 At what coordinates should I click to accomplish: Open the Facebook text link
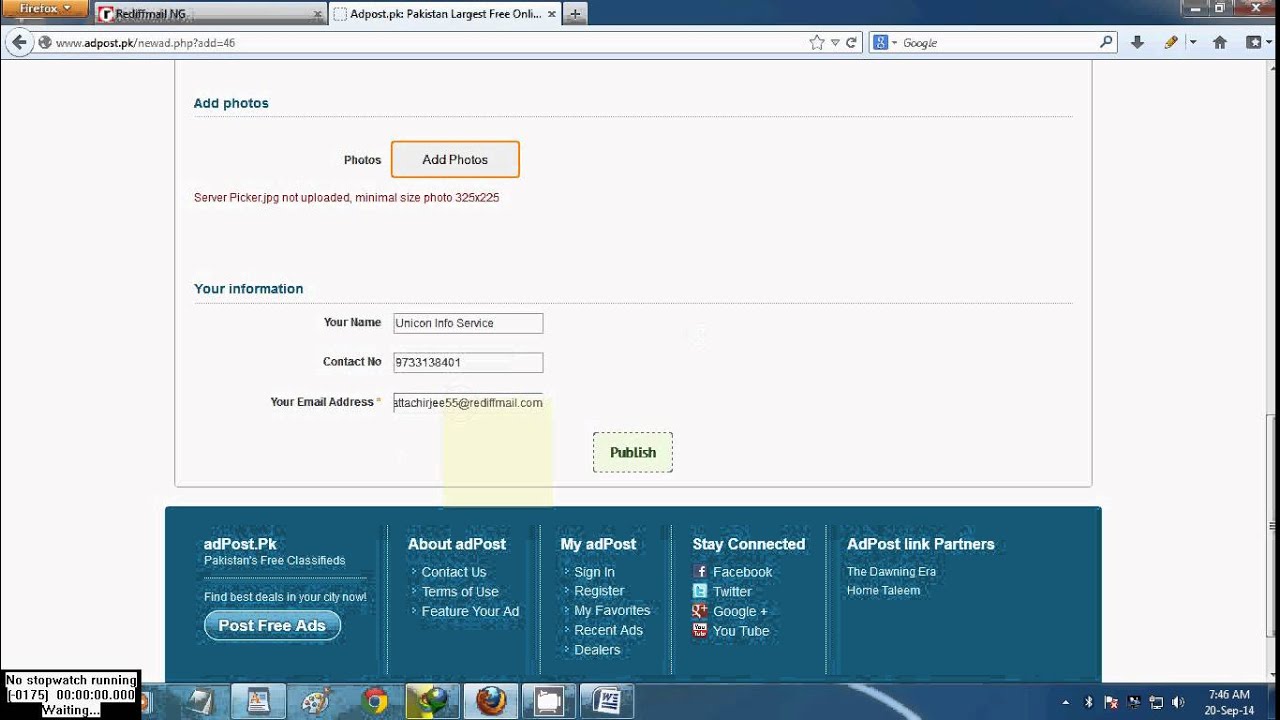pos(742,572)
